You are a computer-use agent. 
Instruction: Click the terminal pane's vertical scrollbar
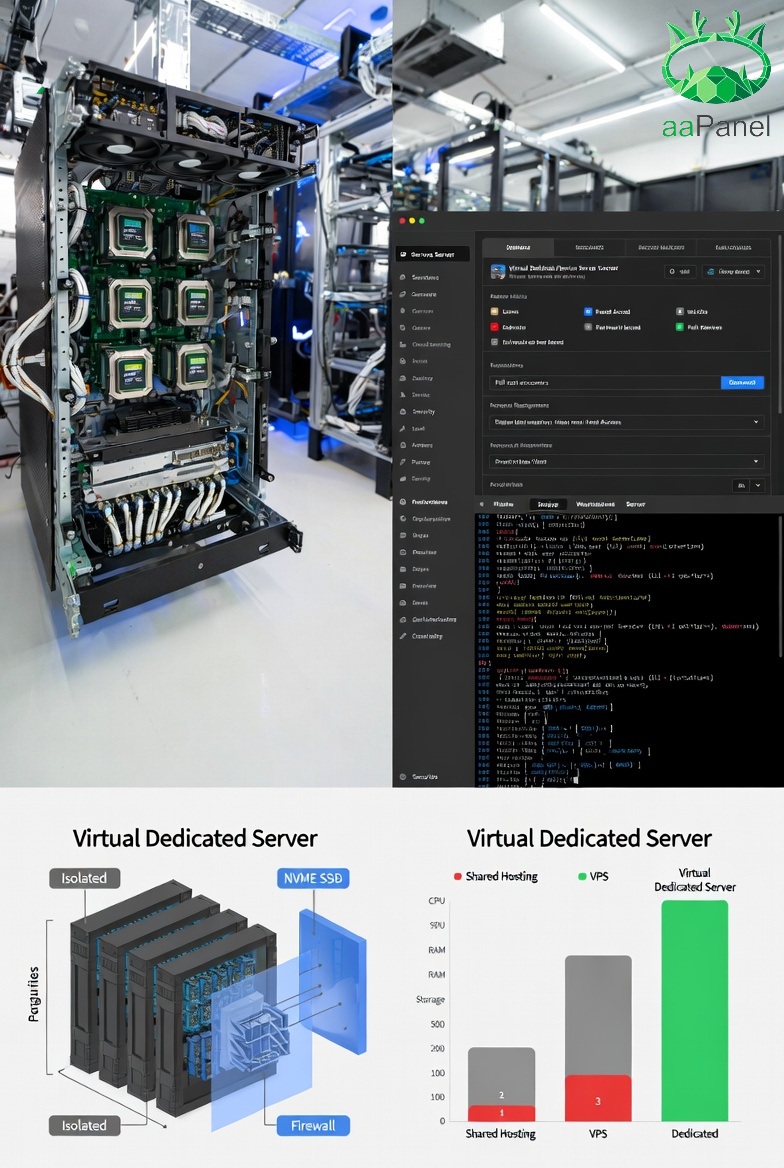(x=780, y=585)
